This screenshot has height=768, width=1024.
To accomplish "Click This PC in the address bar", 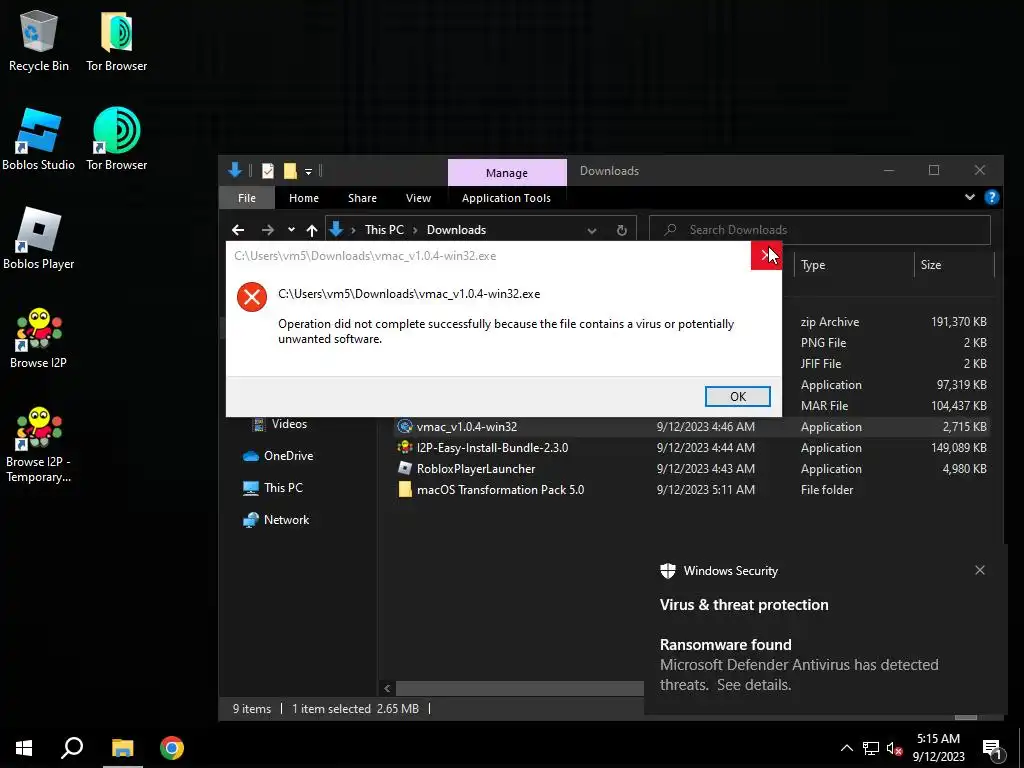I will click(384, 230).
